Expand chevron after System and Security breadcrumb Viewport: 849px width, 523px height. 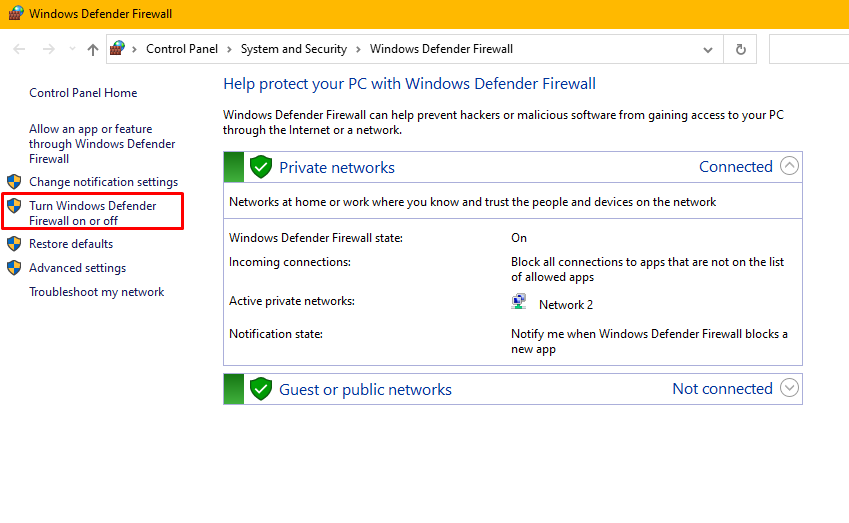(358, 49)
